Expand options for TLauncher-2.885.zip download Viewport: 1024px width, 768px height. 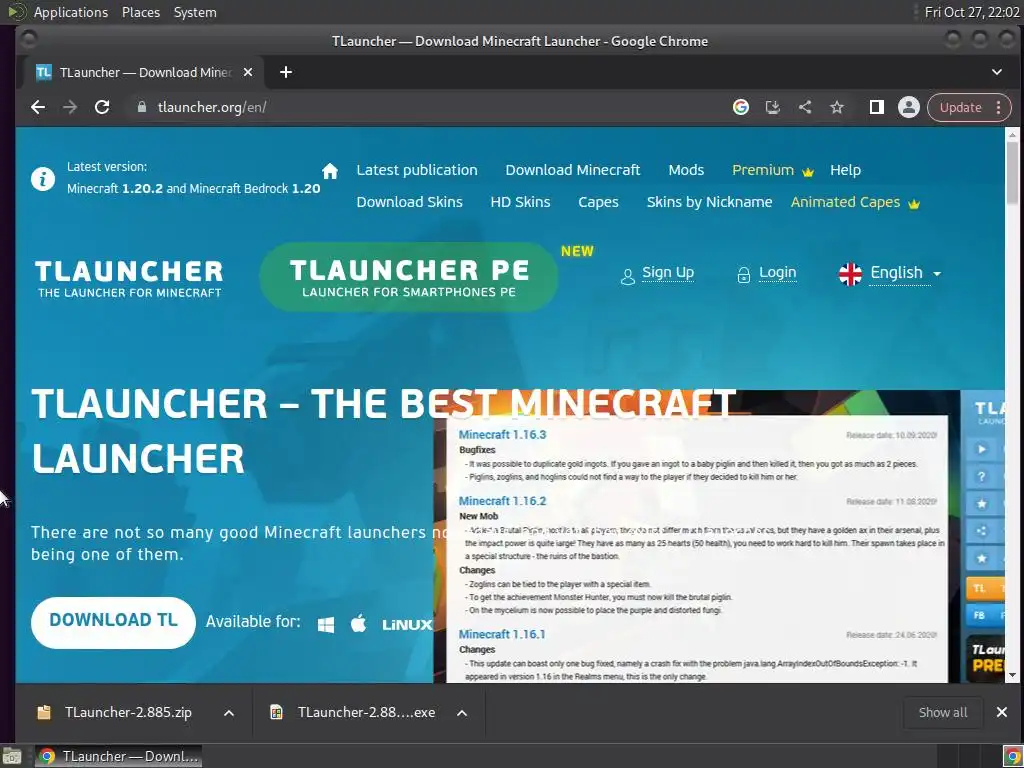pyautogui.click(x=229, y=713)
